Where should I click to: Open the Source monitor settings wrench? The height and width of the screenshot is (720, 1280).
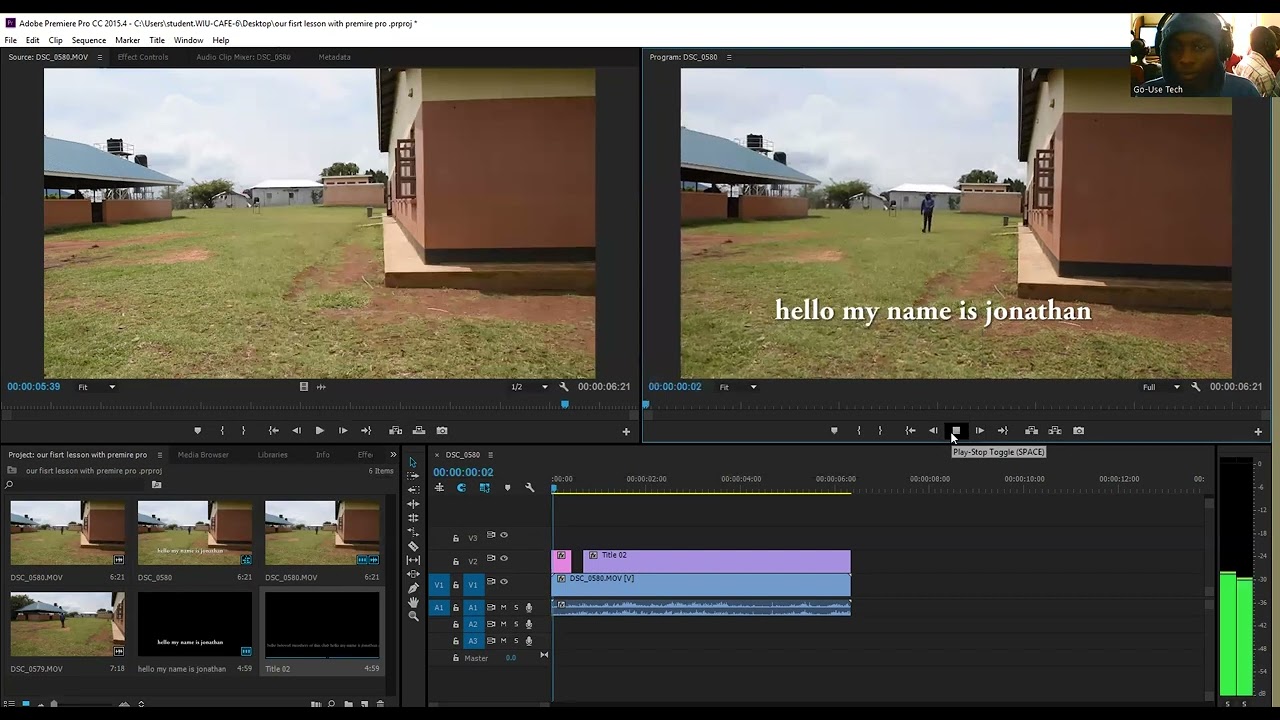click(x=563, y=387)
